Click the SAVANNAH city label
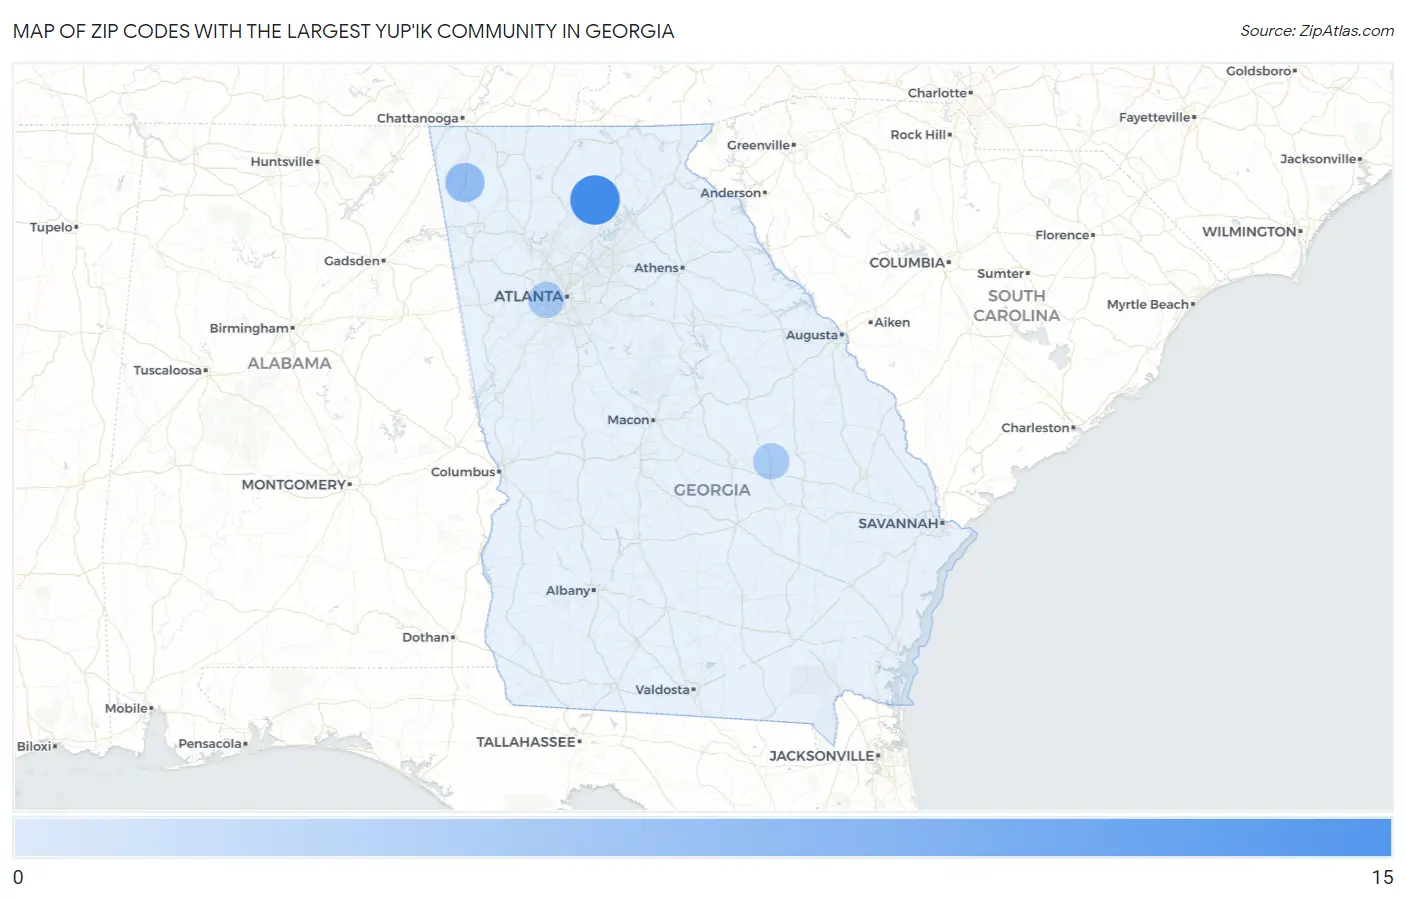Screen dimensions: 1406x899 coord(898,523)
